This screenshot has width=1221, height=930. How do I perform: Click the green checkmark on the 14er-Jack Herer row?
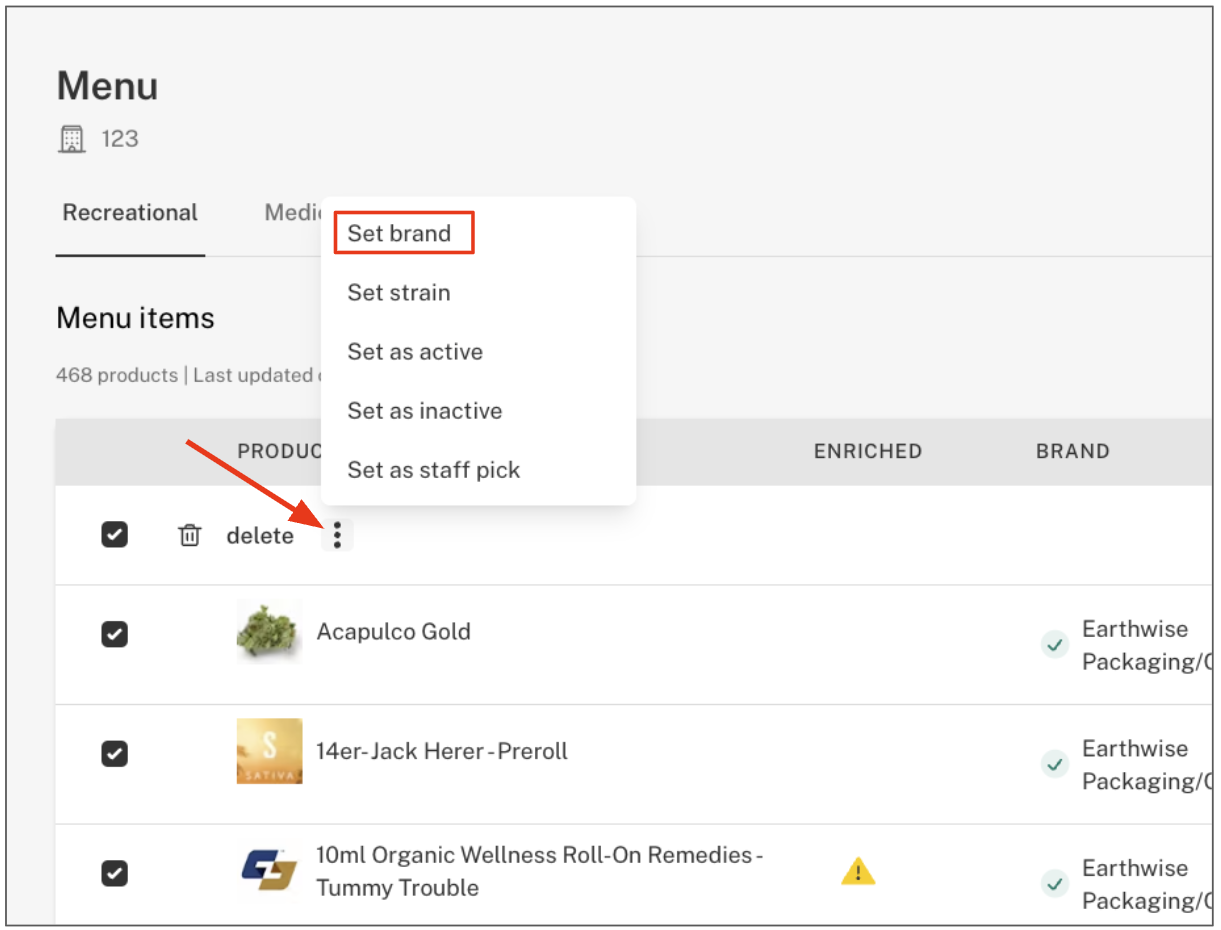pos(1054,765)
